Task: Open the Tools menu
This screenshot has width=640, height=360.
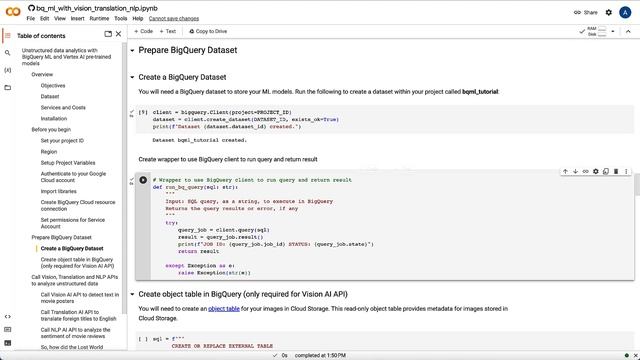Action: (x=120, y=18)
